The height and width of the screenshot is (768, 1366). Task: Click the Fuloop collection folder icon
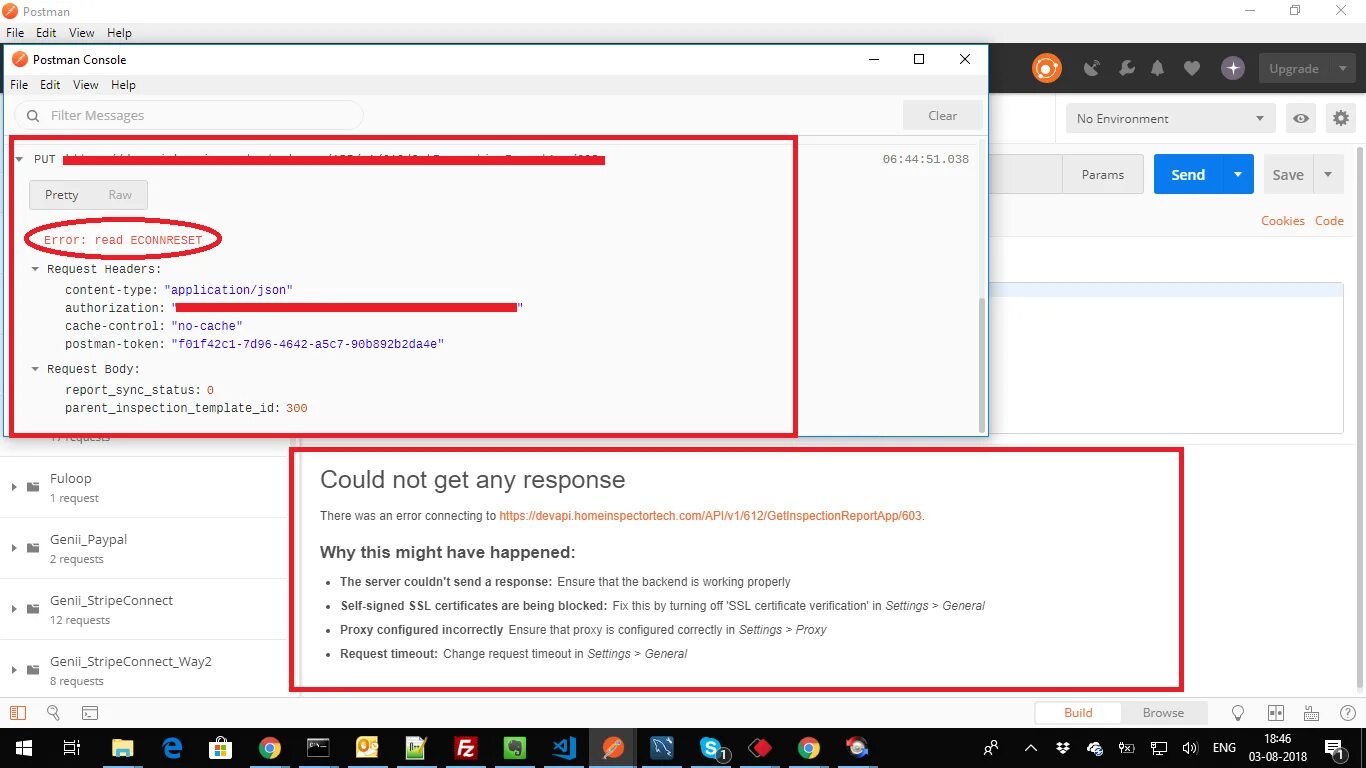(x=33, y=487)
